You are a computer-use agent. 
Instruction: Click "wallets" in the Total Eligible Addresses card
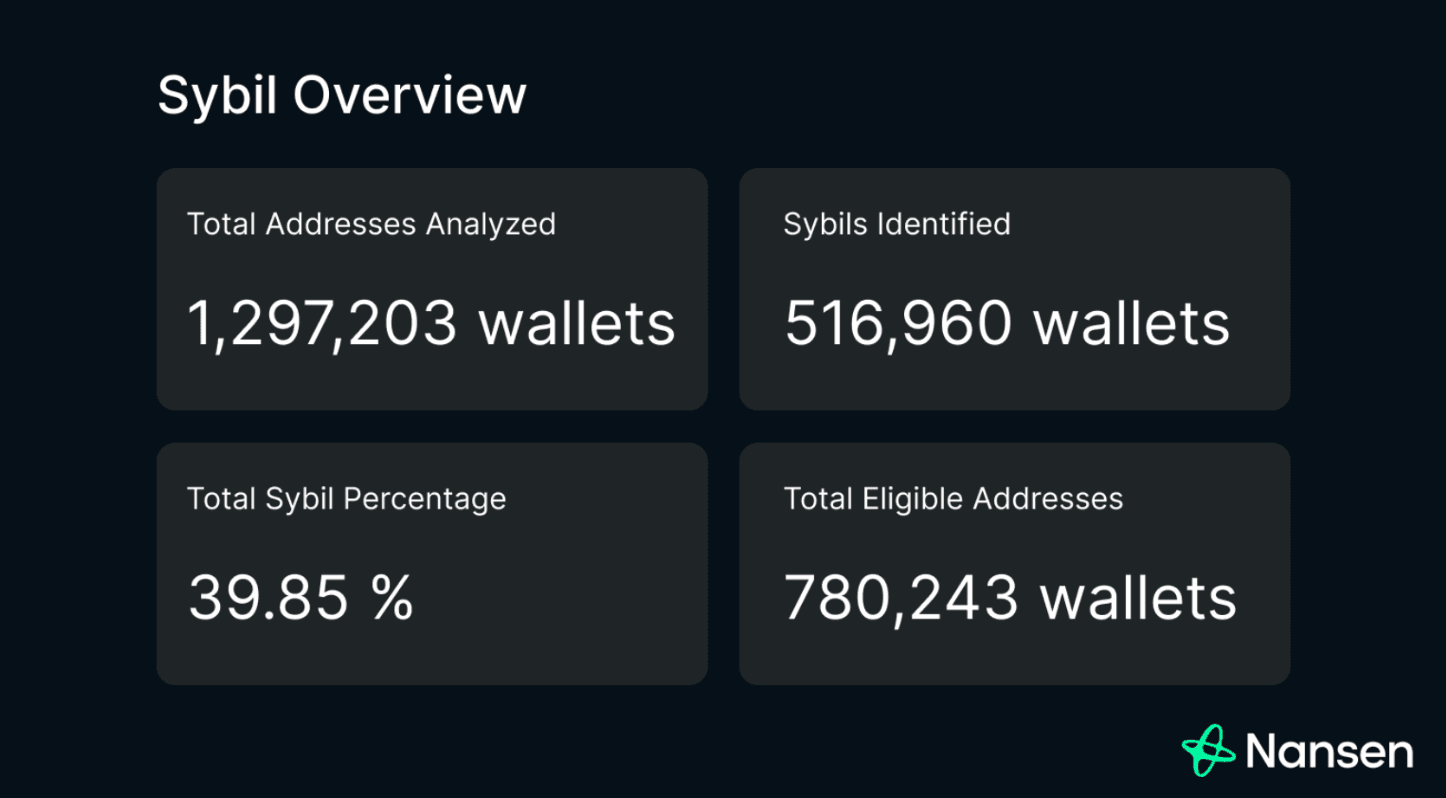tap(1138, 598)
